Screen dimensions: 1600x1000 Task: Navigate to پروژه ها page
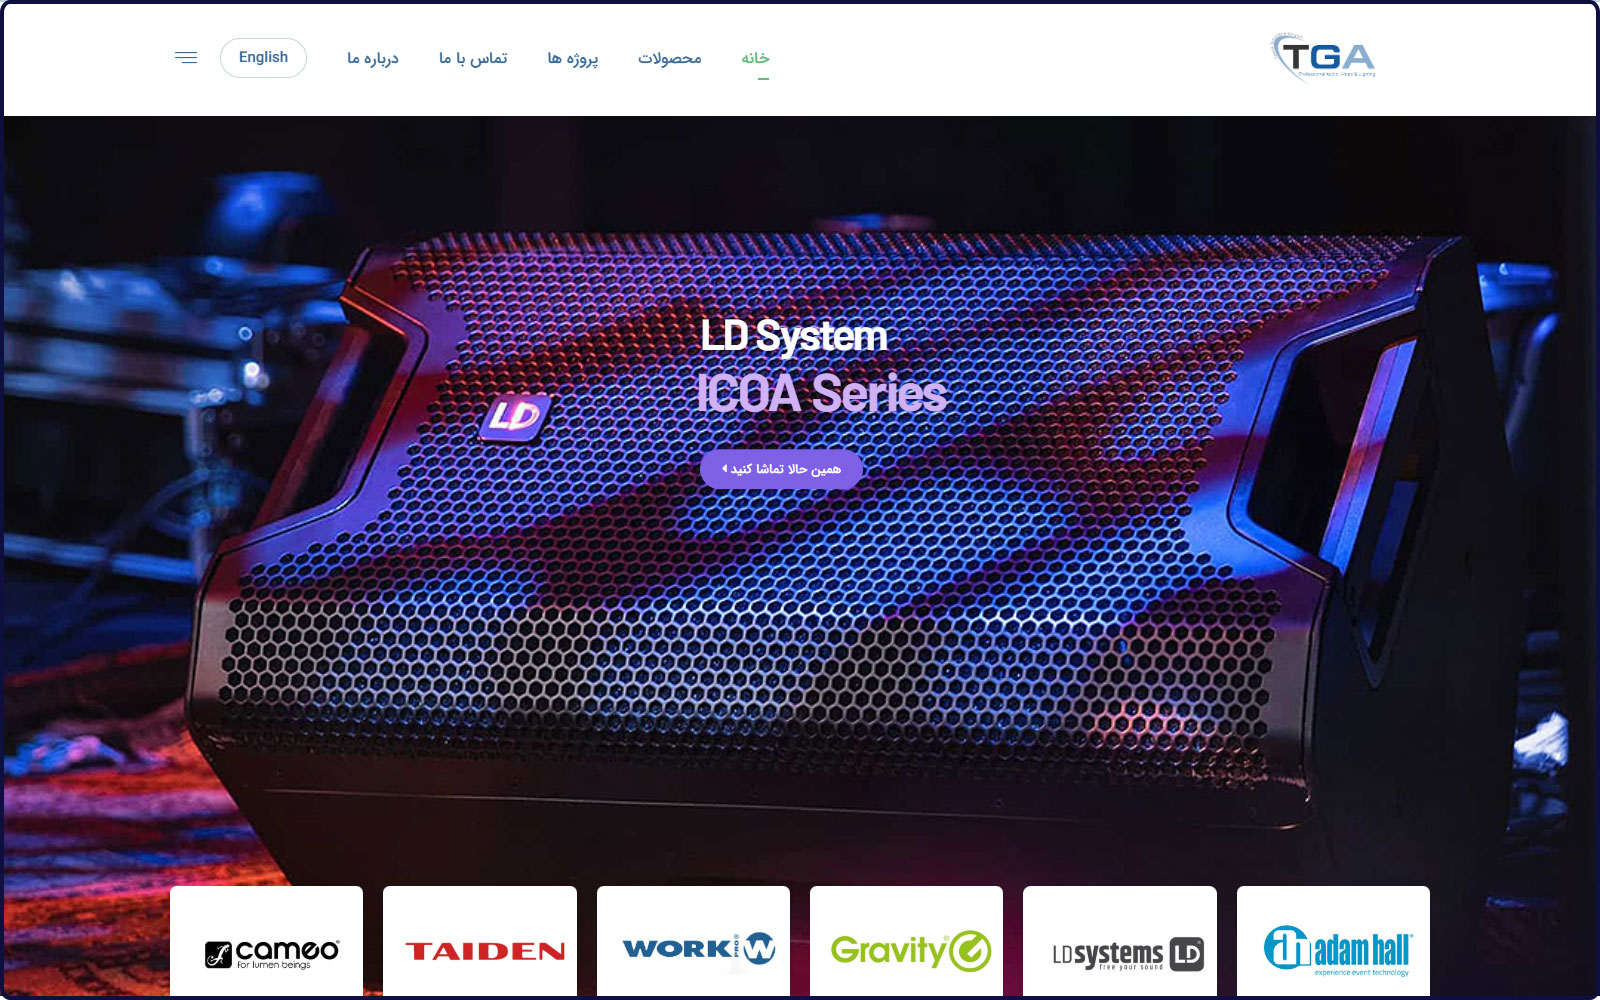click(572, 58)
